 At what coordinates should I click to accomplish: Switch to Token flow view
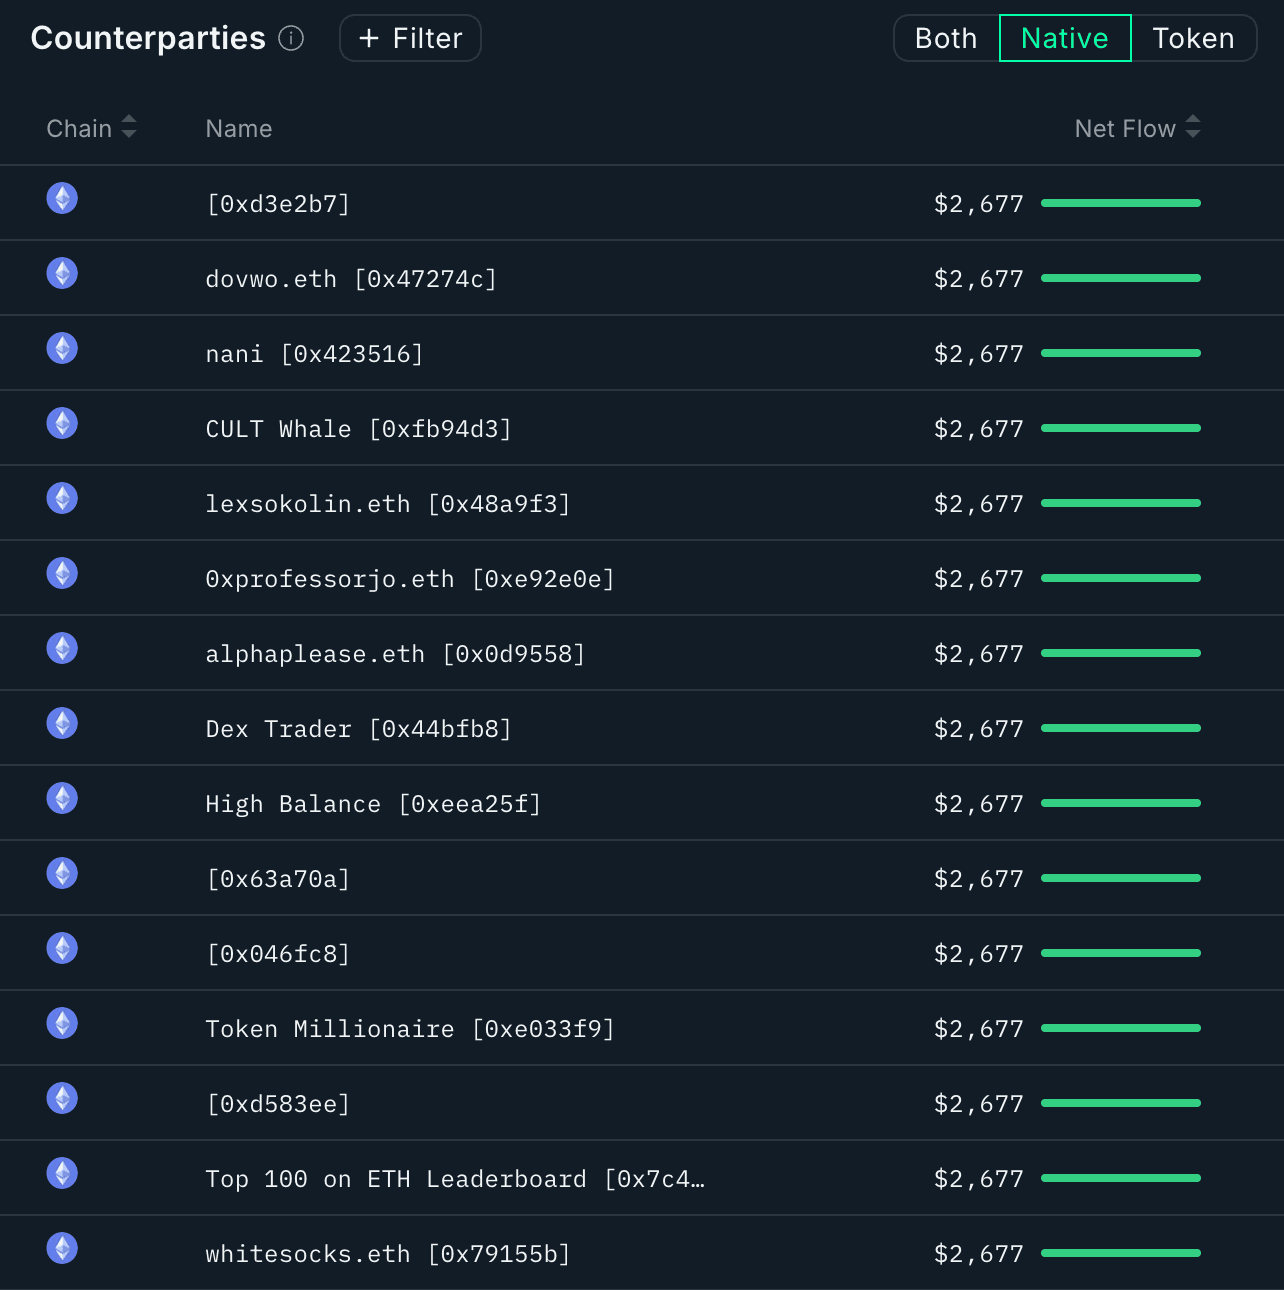click(1193, 38)
